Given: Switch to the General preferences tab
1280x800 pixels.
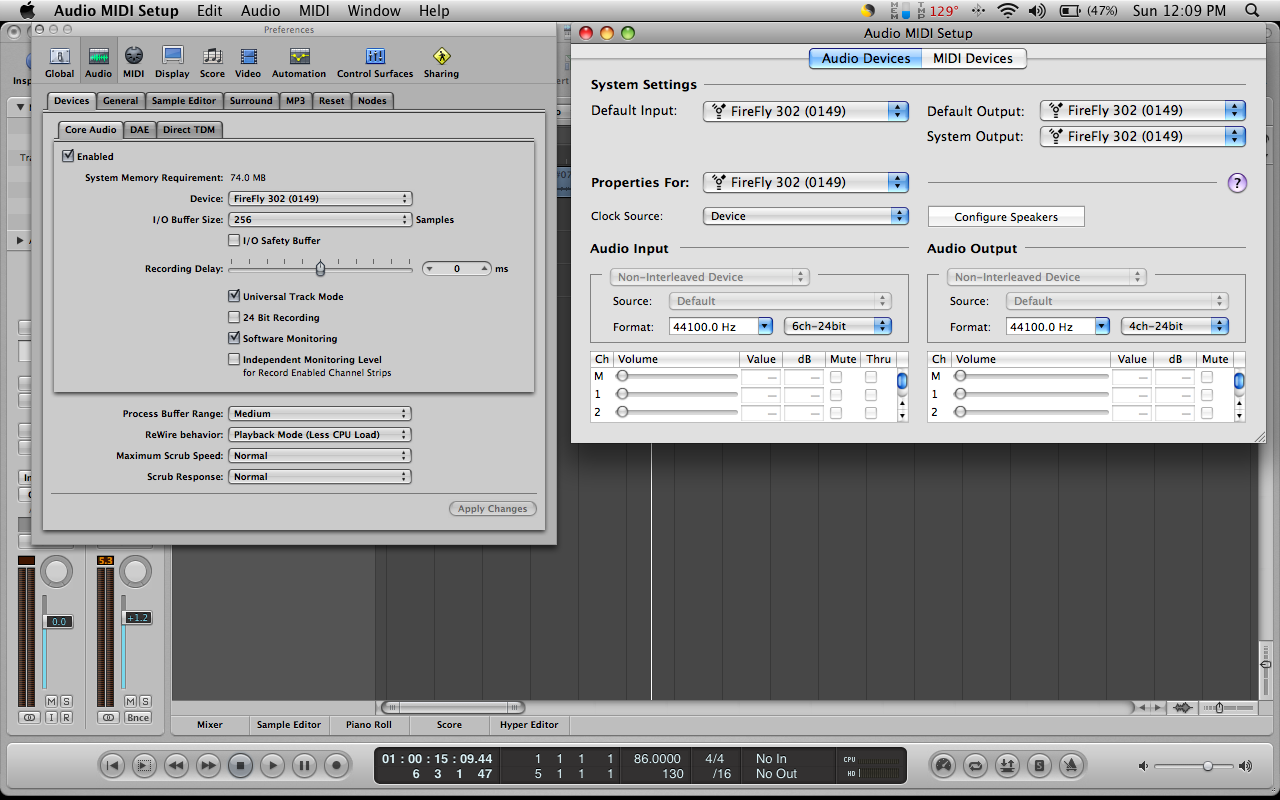Looking at the screenshot, I should click(x=120, y=101).
